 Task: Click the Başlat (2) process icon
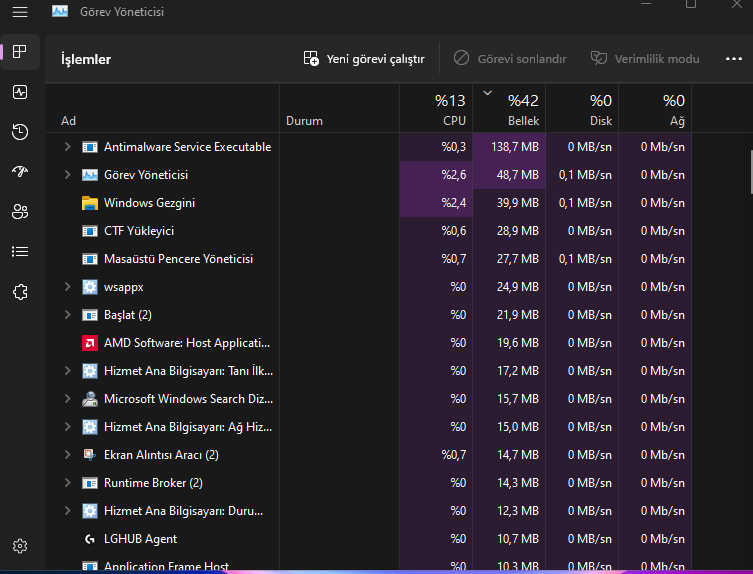[x=90, y=315]
